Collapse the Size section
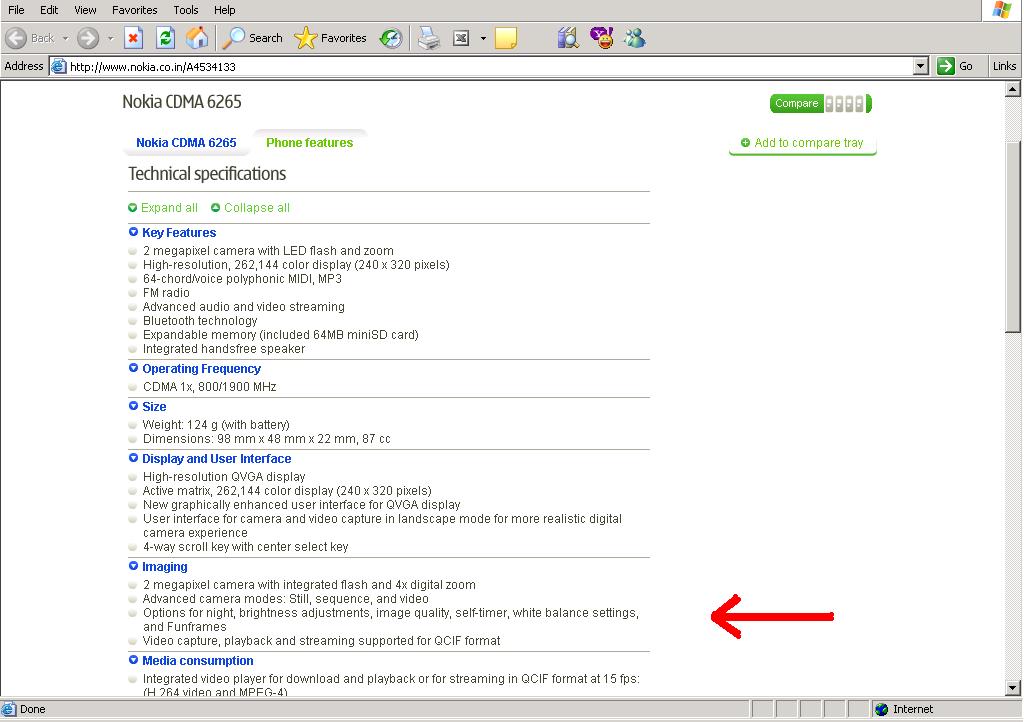The width and height of the screenshot is (1024, 722). pos(133,405)
